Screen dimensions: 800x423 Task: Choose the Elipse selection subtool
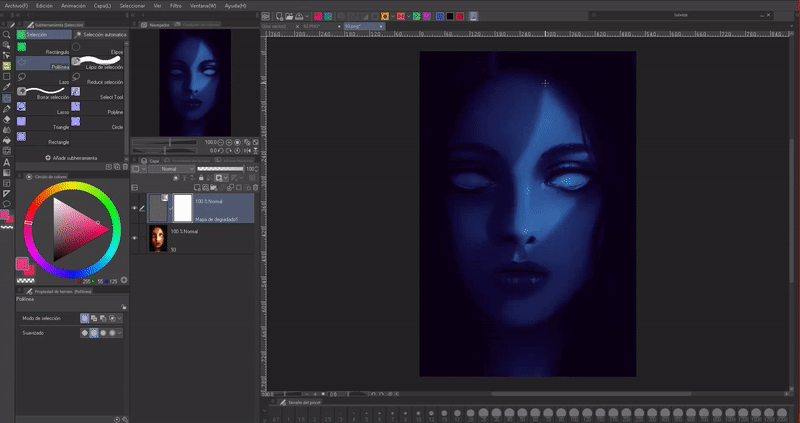(104, 48)
